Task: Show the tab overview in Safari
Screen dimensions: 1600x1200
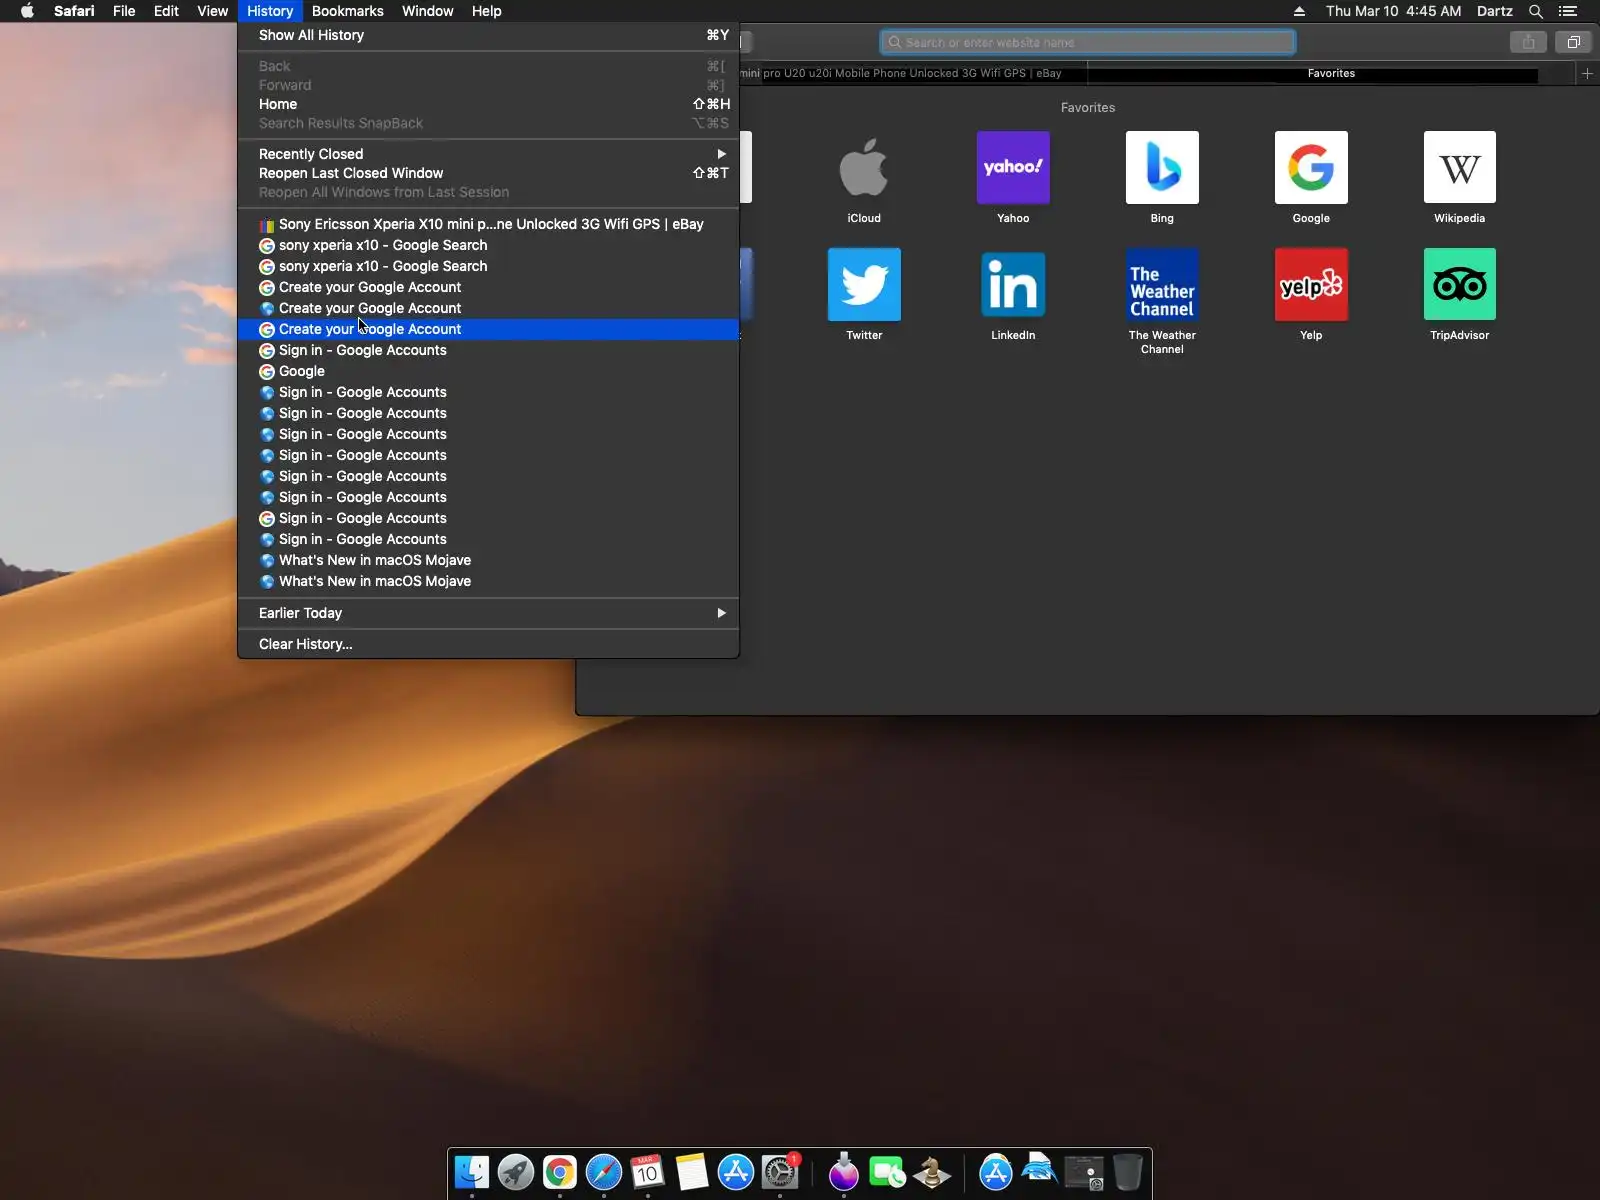Action: [x=1573, y=42]
